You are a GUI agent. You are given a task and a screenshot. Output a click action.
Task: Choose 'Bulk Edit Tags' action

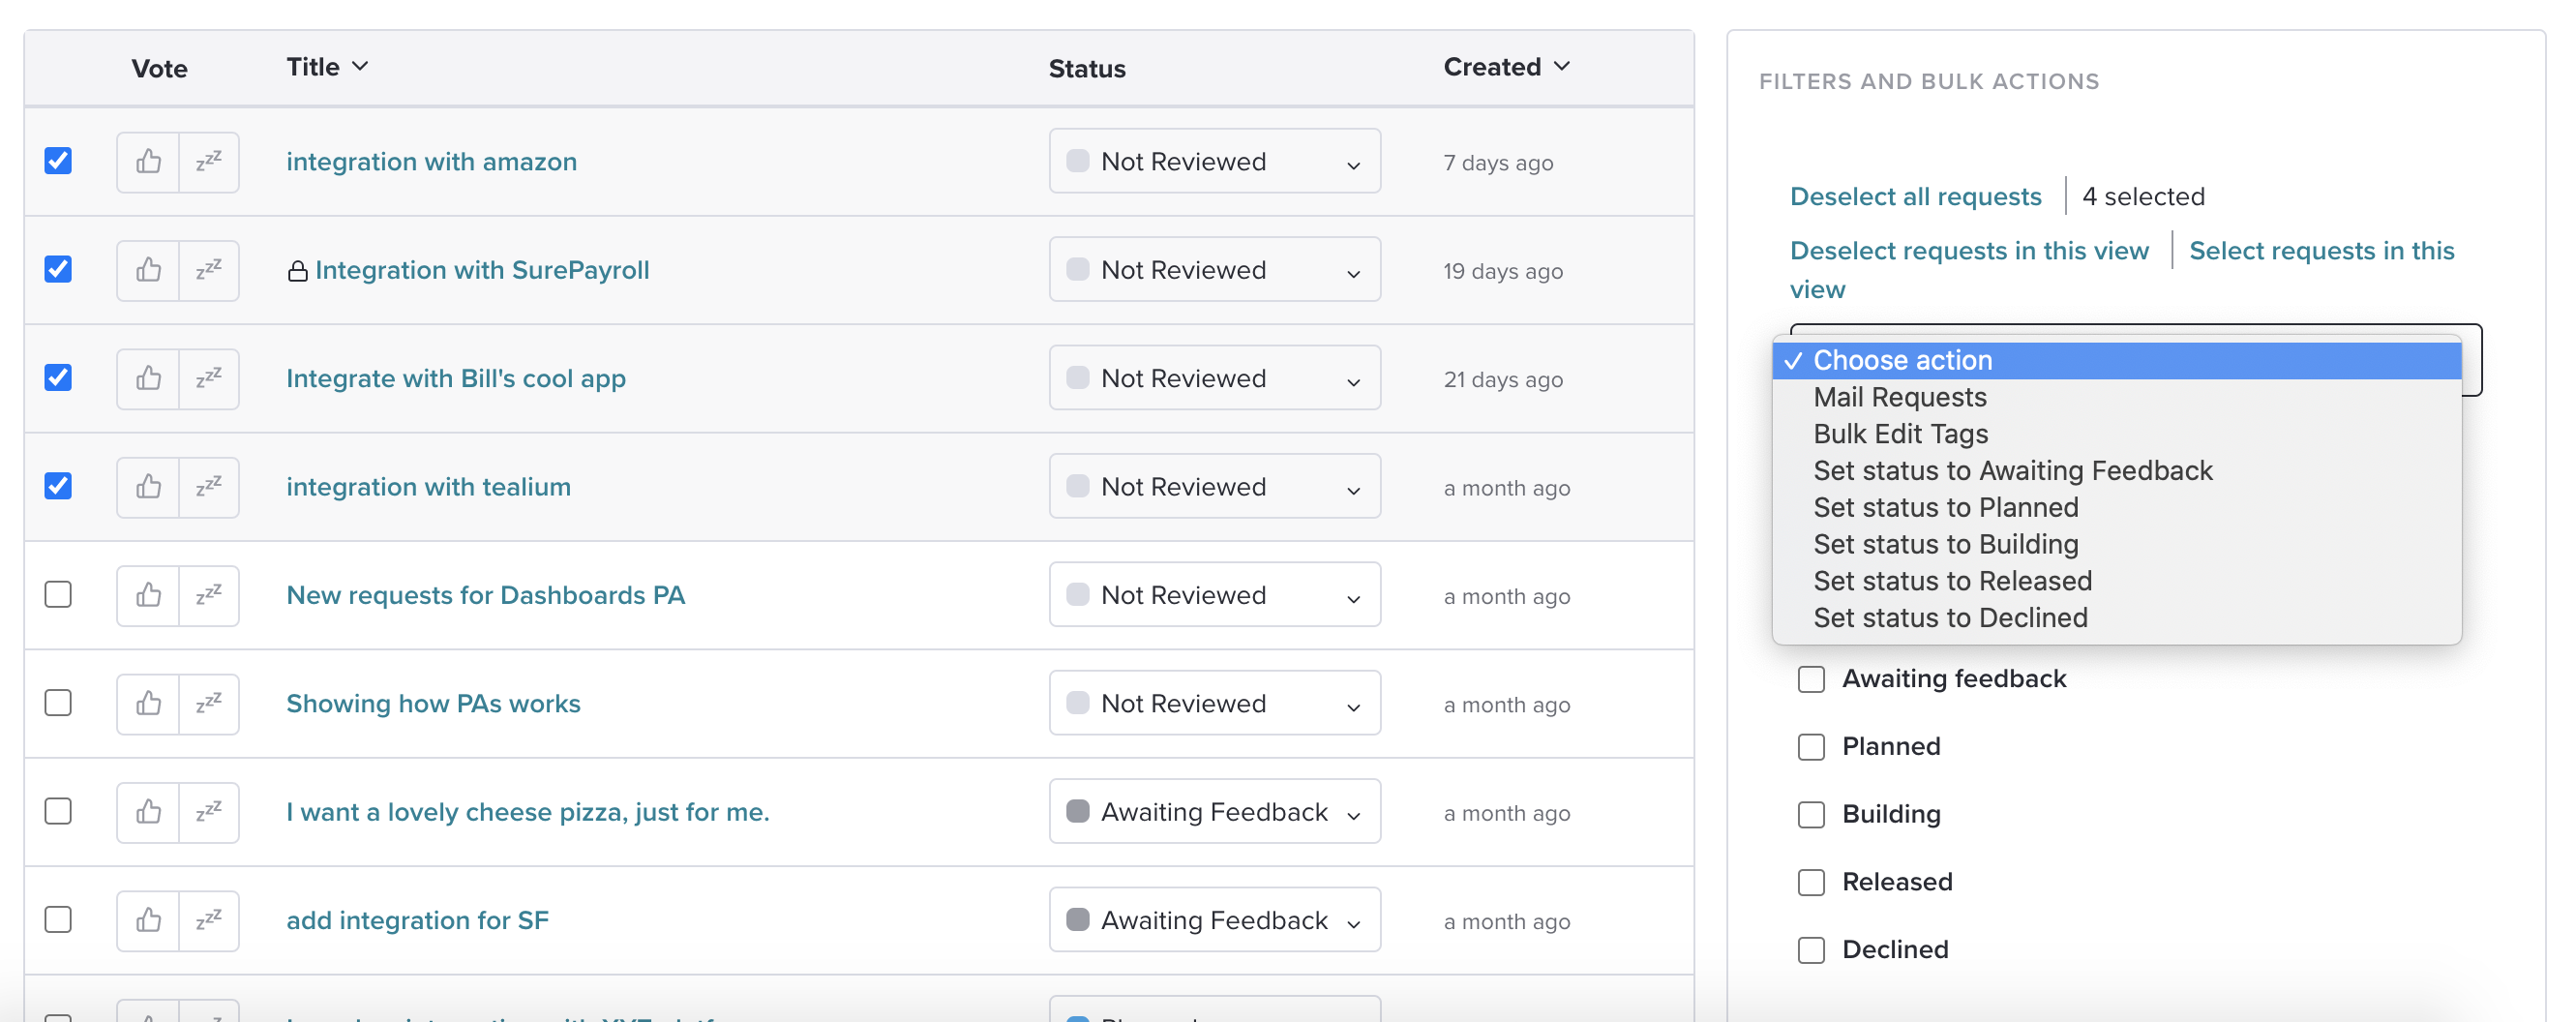(2116, 434)
